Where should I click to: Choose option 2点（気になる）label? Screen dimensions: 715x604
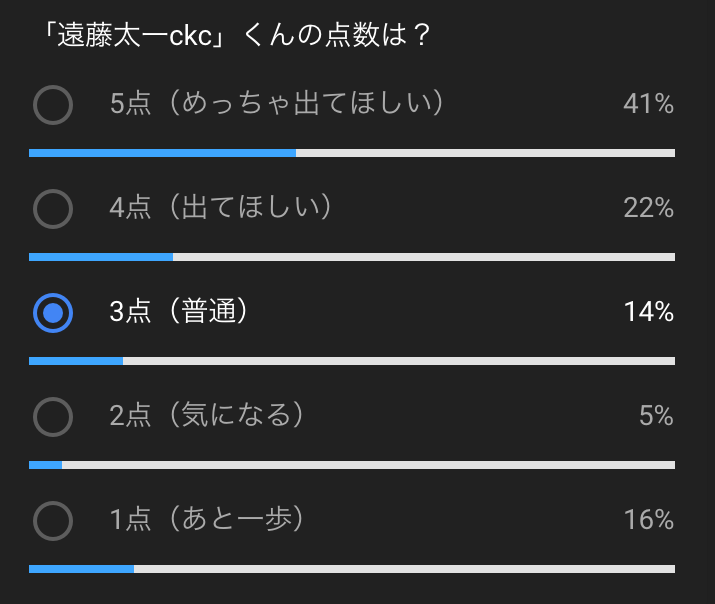pyautogui.click(x=206, y=415)
